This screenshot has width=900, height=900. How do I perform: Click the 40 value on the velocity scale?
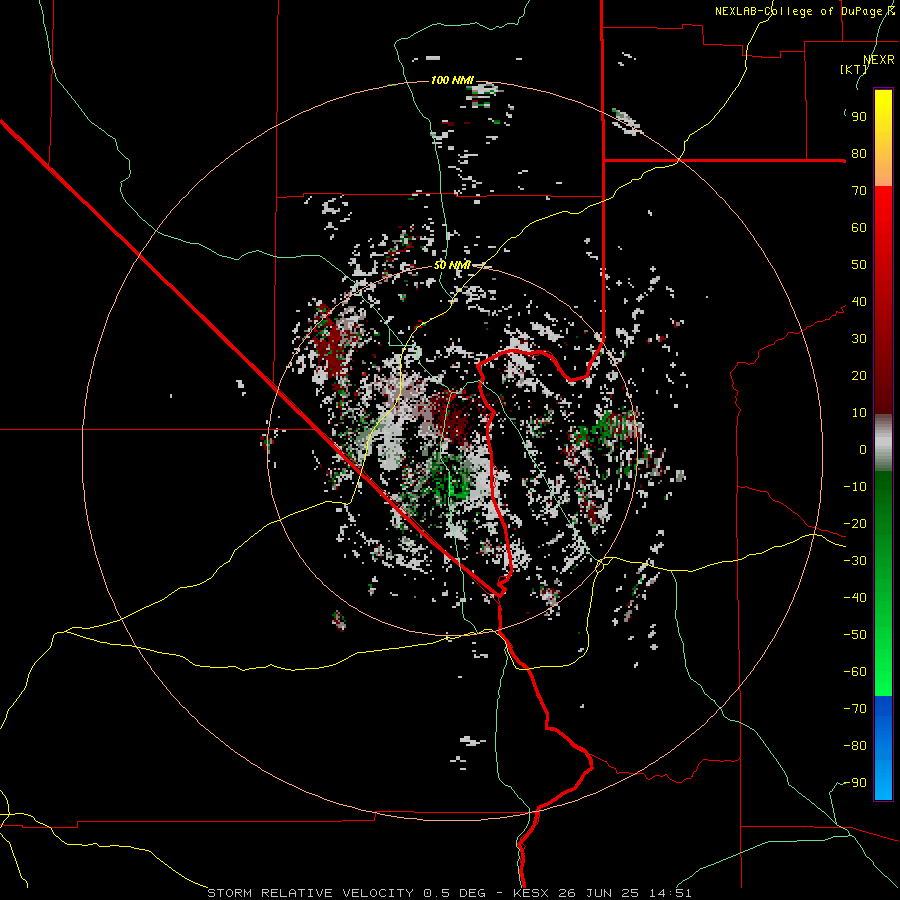(859, 302)
